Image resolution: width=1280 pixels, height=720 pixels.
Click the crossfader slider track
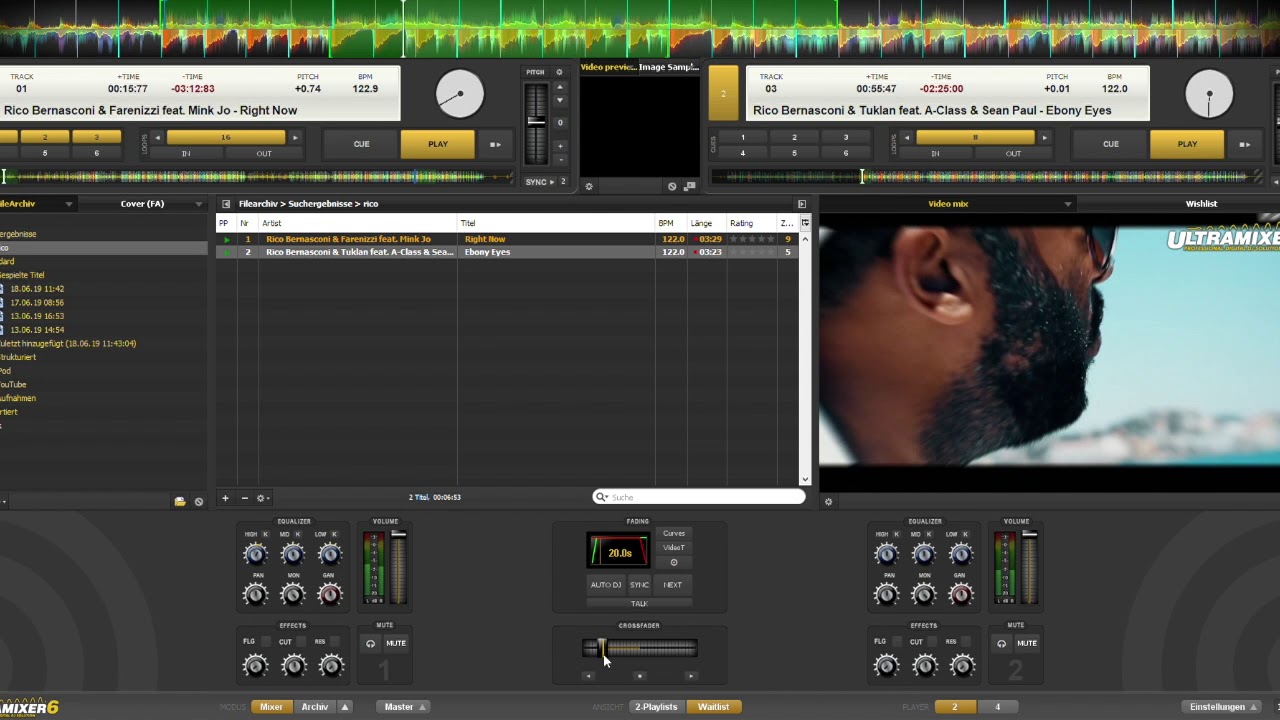pyautogui.click(x=650, y=649)
